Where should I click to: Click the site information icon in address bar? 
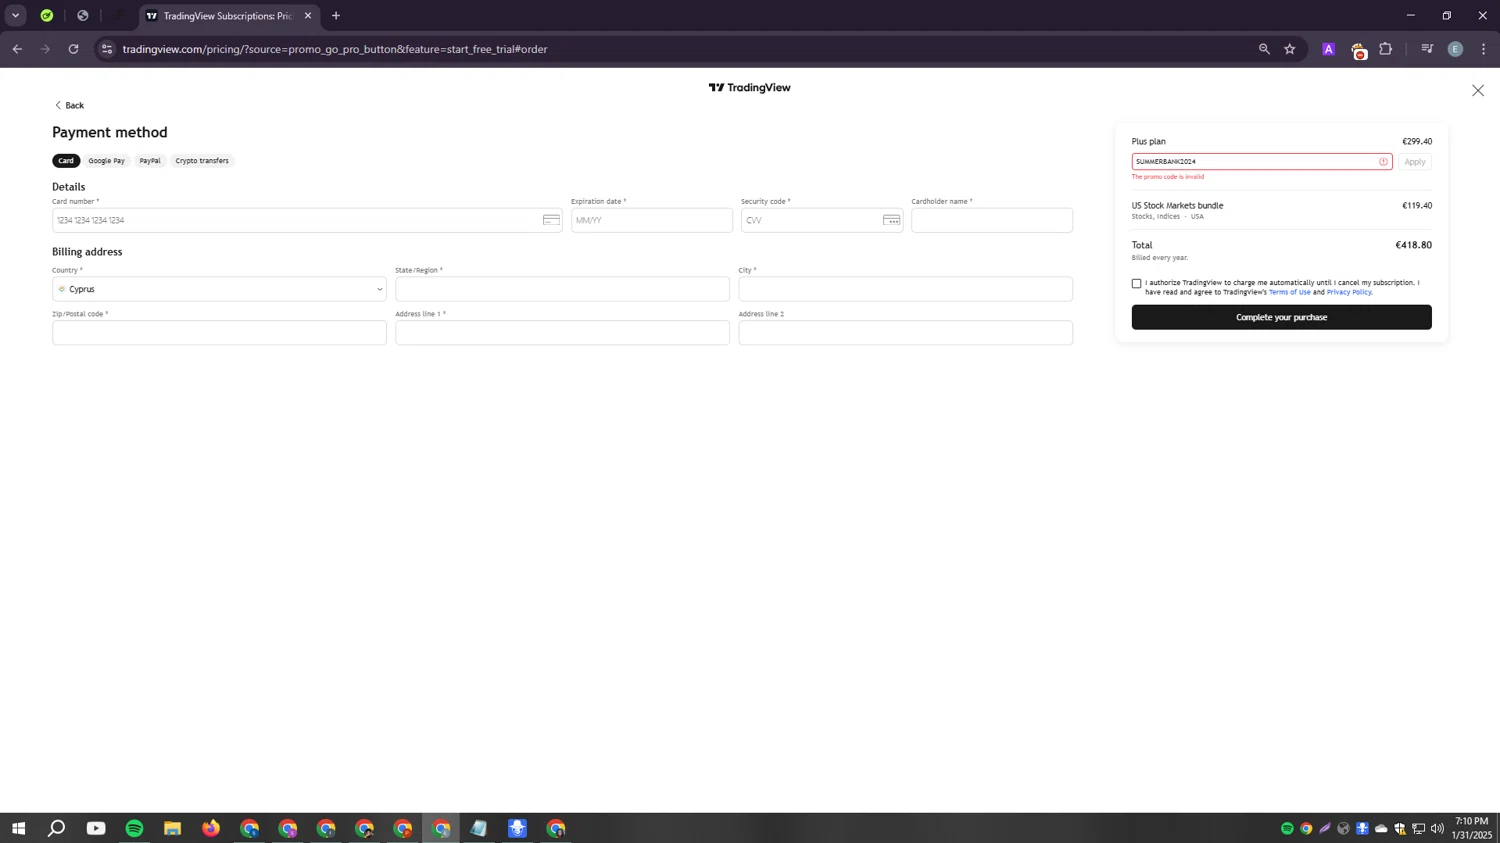(x=107, y=49)
